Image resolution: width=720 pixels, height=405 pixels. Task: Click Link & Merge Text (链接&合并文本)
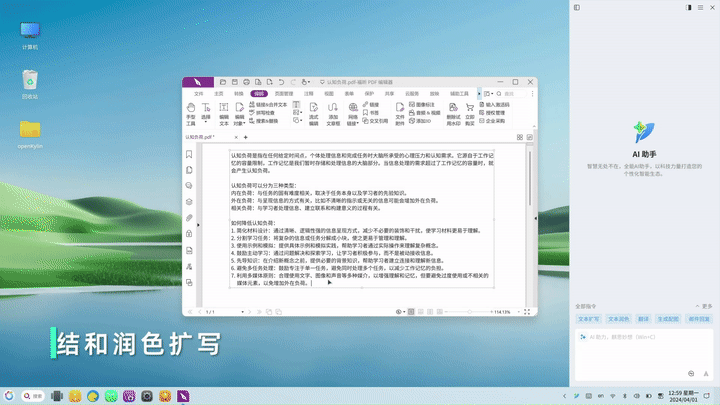(x=268, y=105)
